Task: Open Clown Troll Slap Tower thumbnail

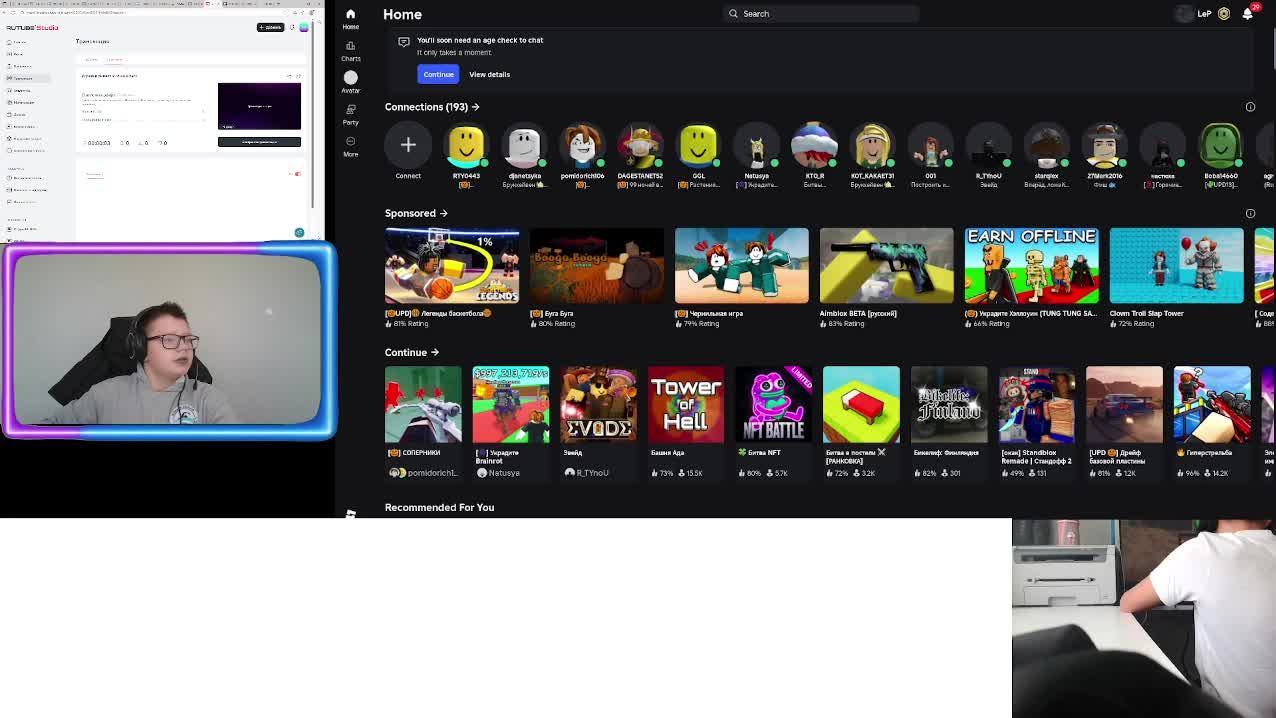Action: pyautogui.click(x=1176, y=266)
